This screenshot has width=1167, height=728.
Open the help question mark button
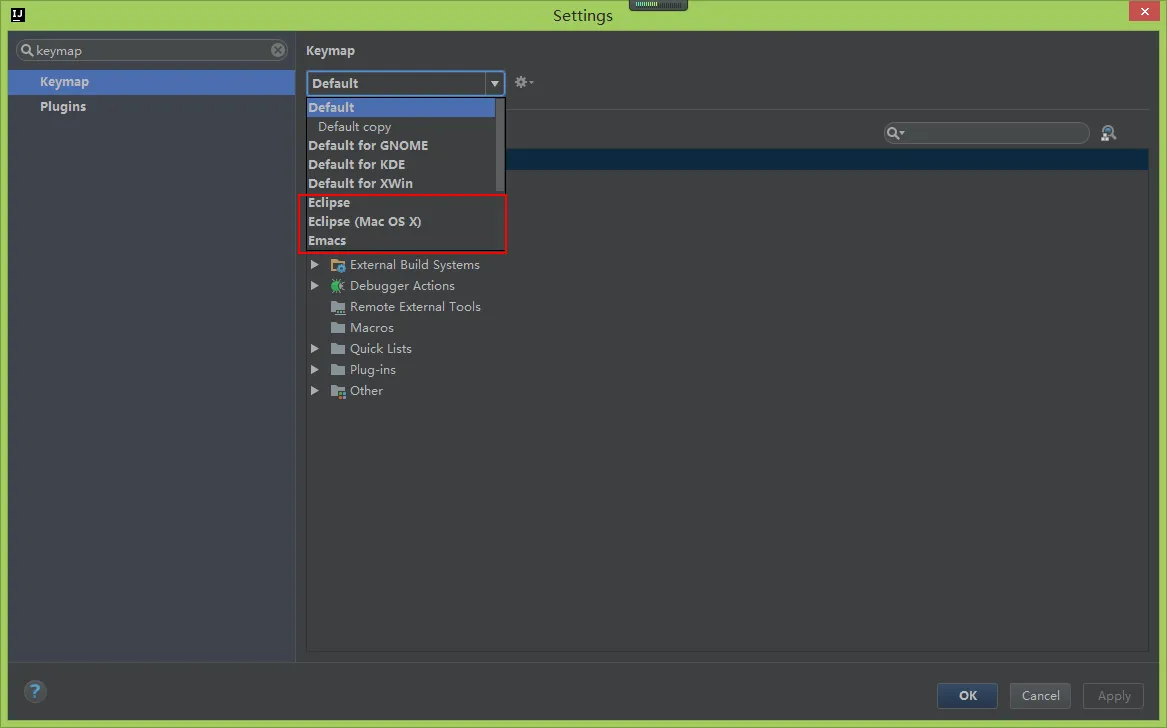click(35, 692)
